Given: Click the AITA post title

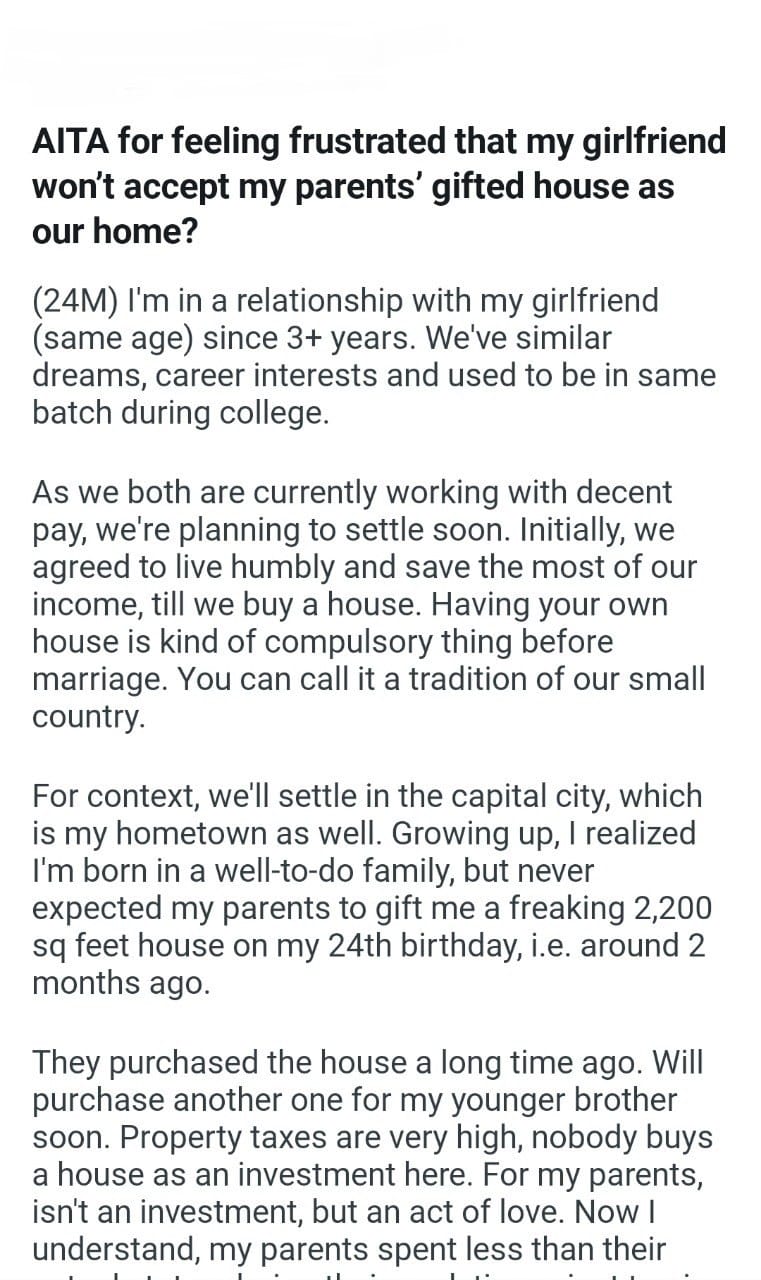Looking at the screenshot, I should click(x=379, y=186).
